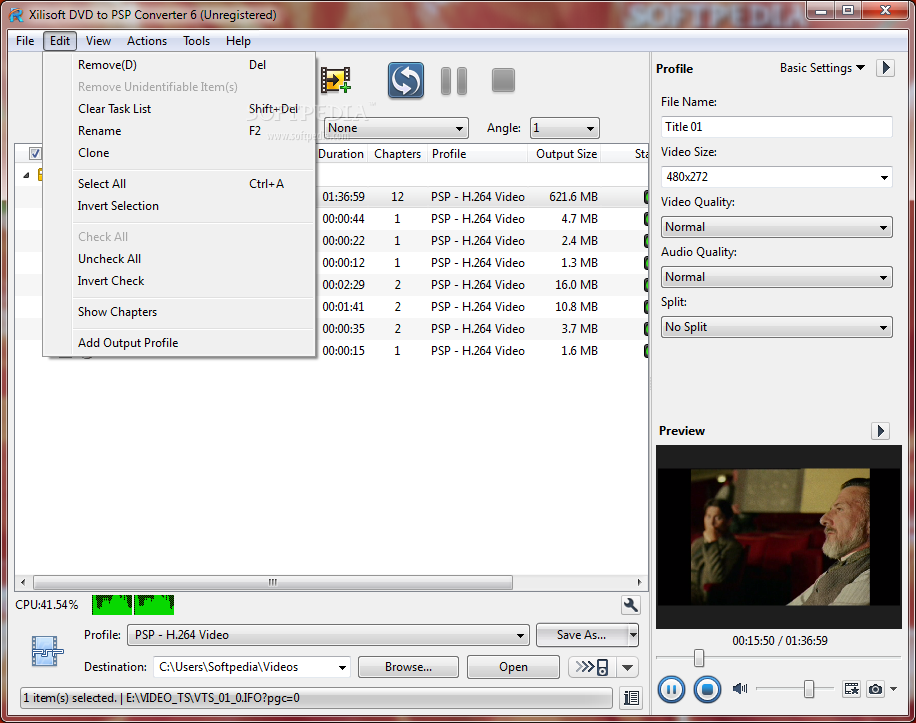Click the Open destination button
916x723 pixels.
[513, 667]
